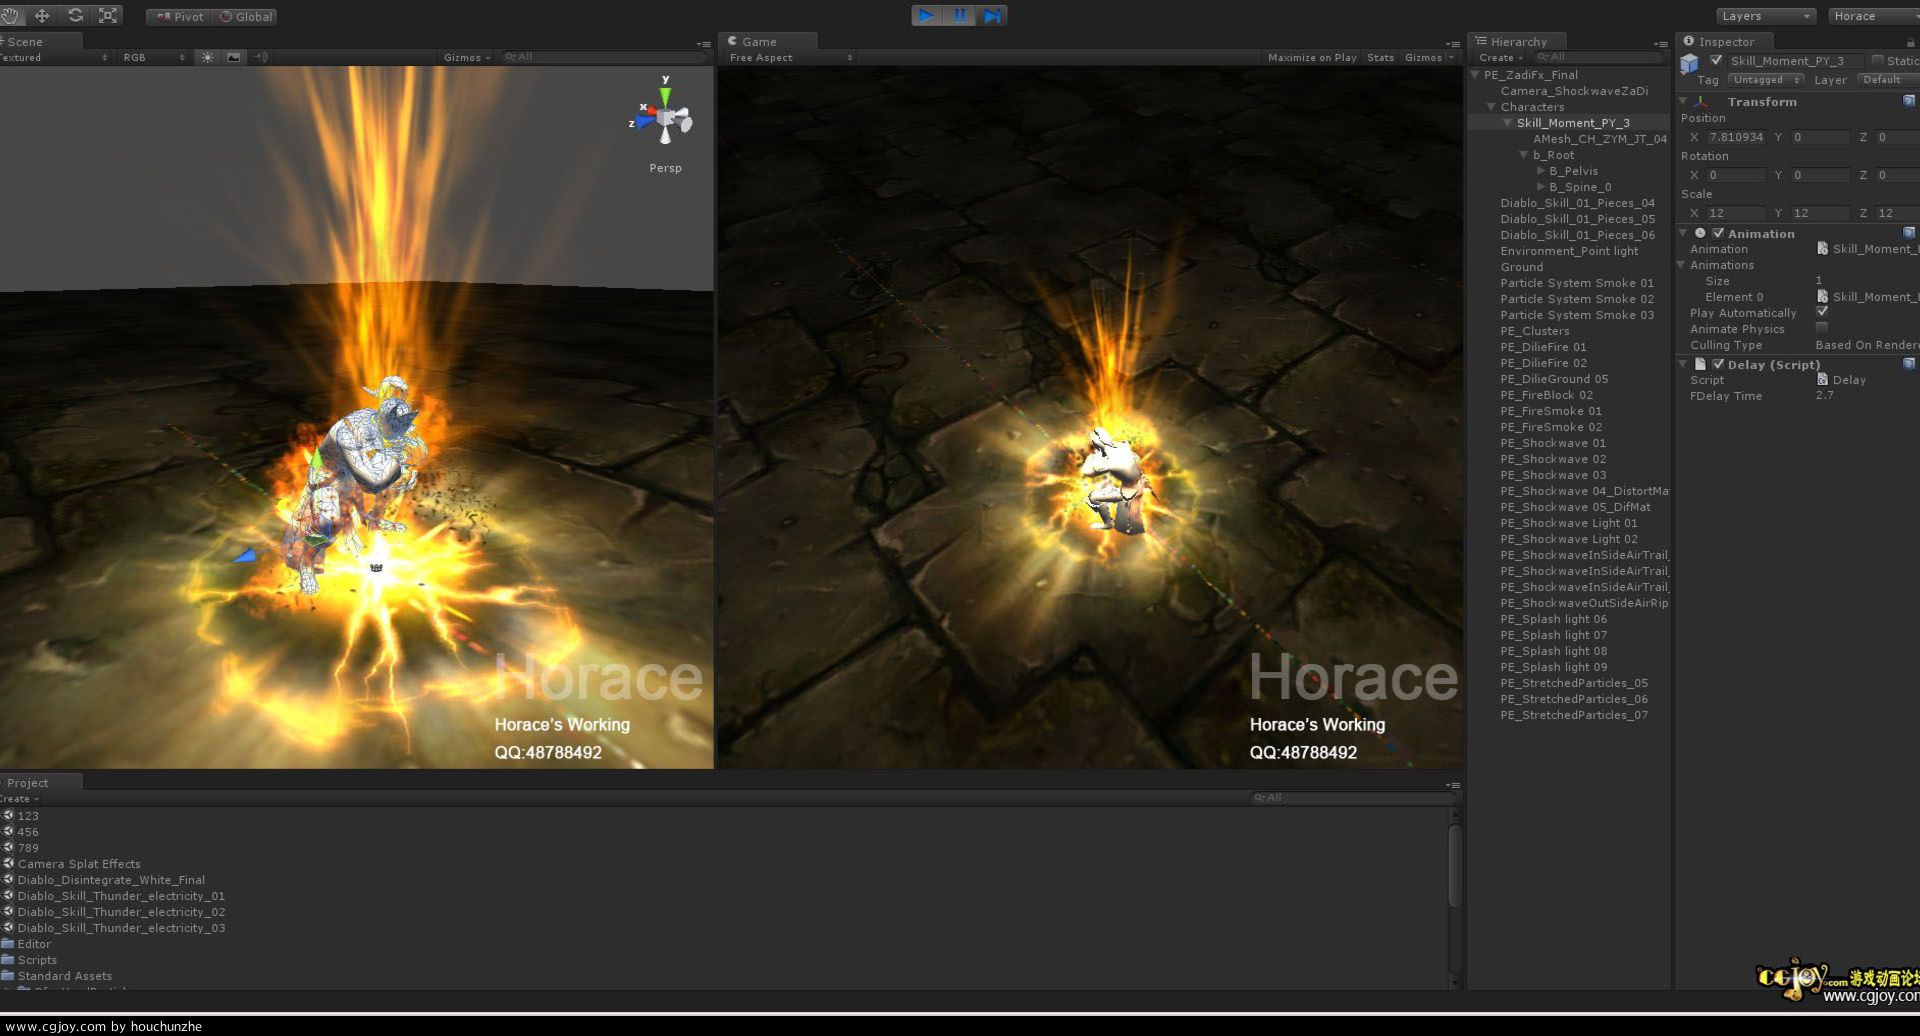Select the Scale tool

[x=108, y=16]
